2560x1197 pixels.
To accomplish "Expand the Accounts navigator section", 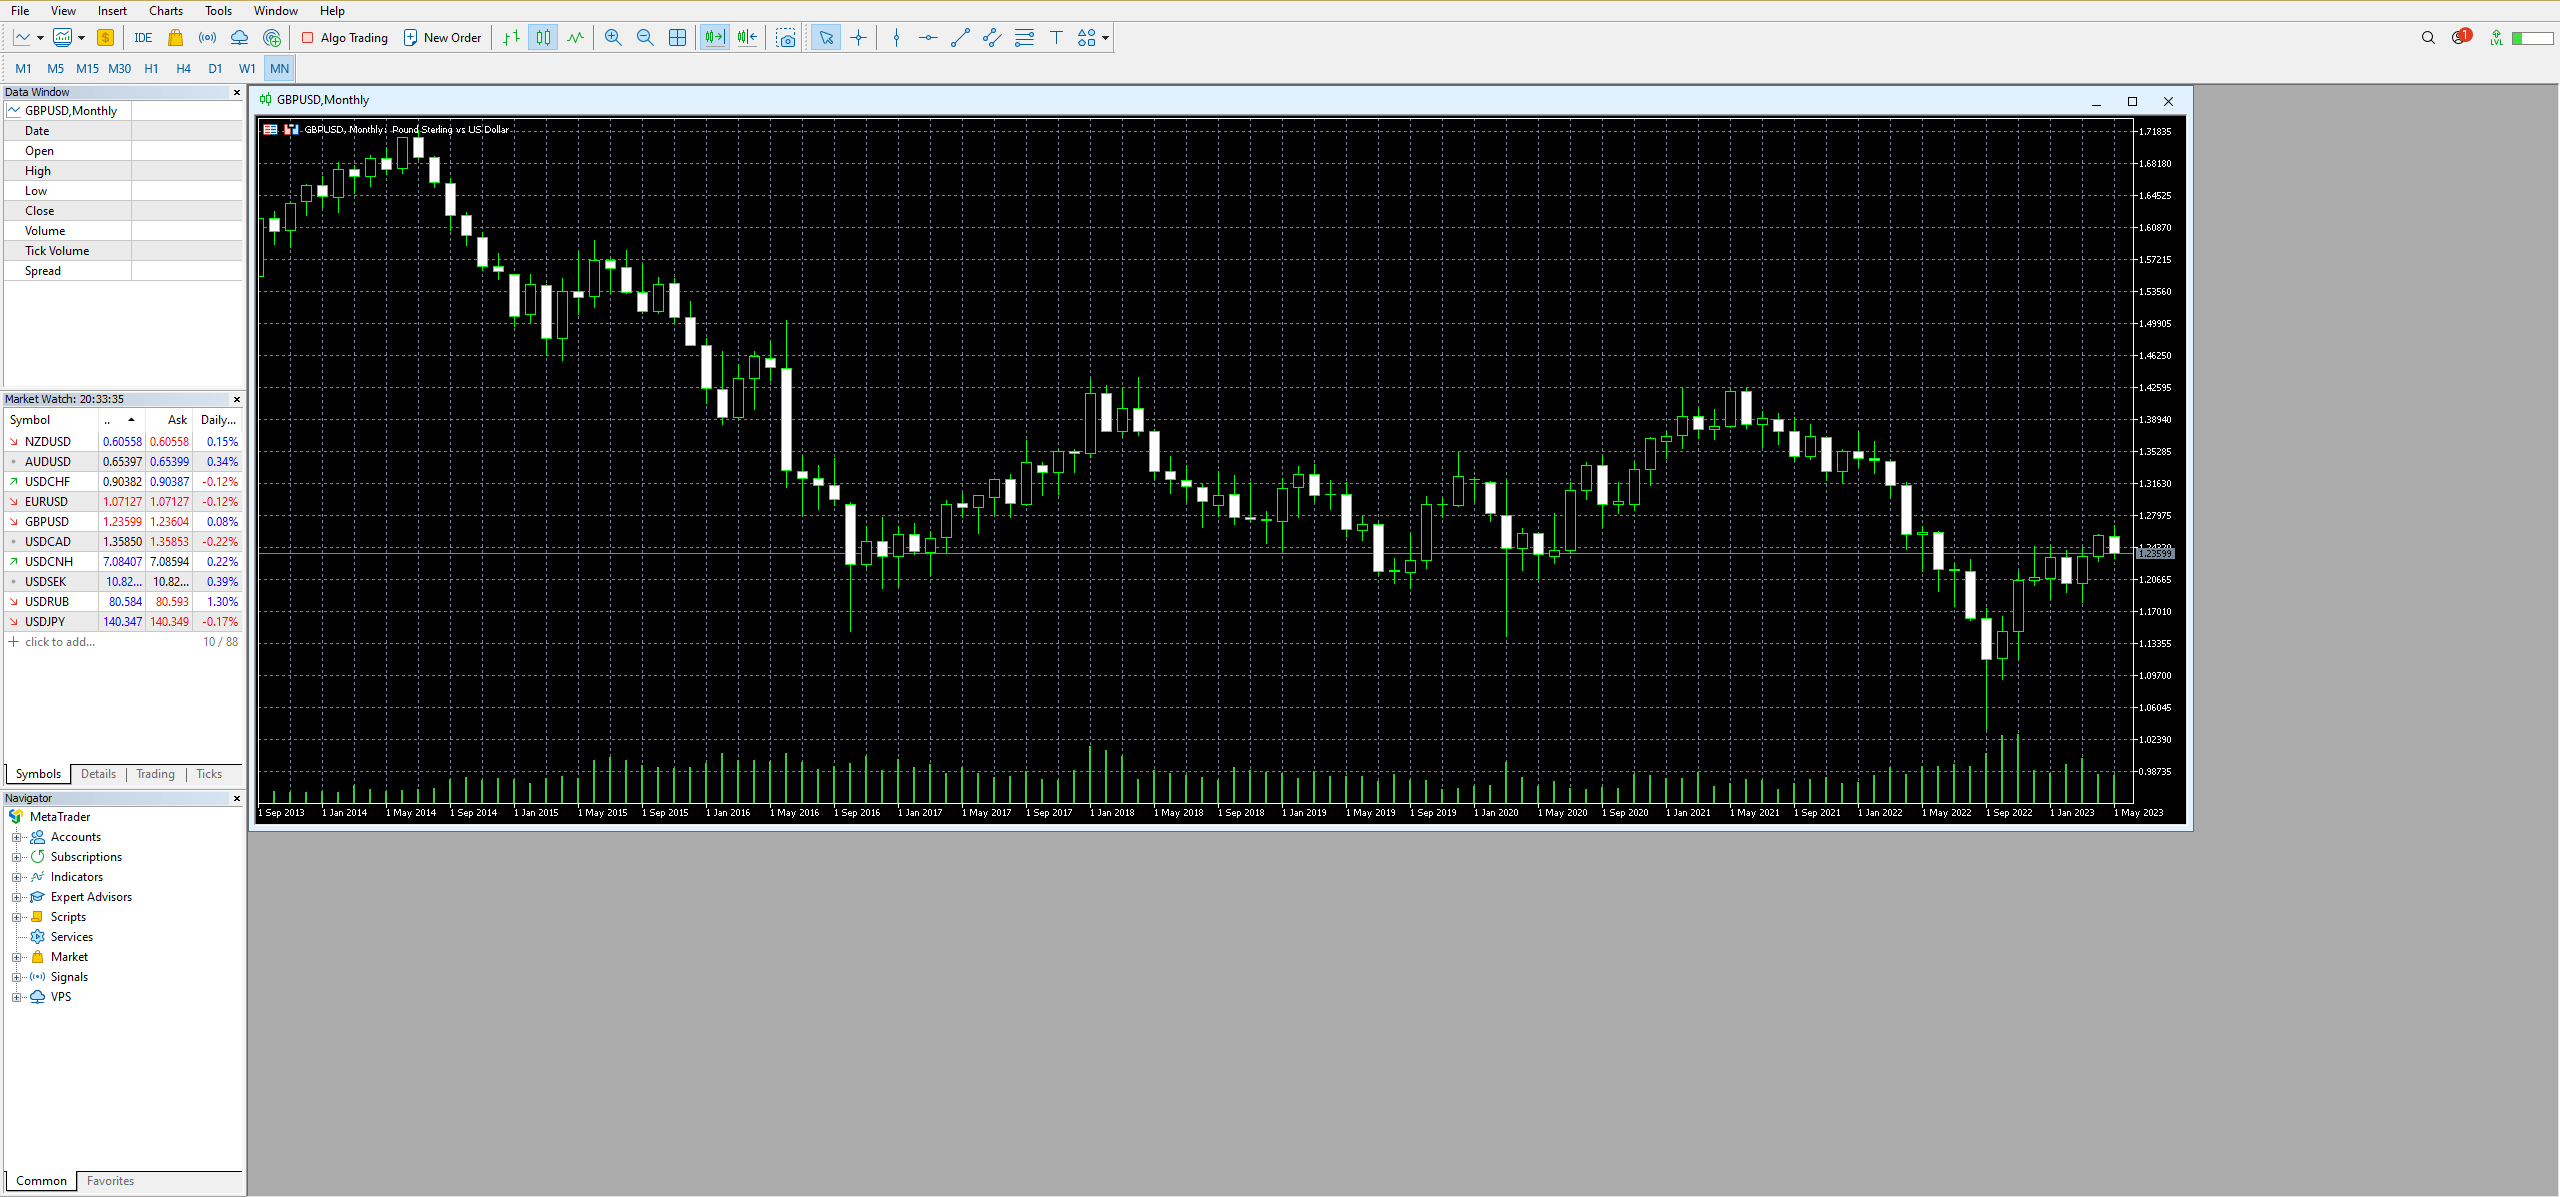I will 16,836.
